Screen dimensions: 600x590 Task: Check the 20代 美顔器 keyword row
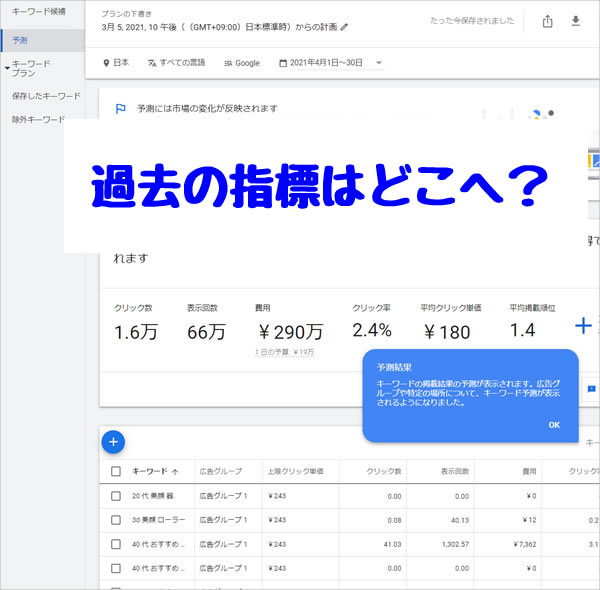point(116,496)
